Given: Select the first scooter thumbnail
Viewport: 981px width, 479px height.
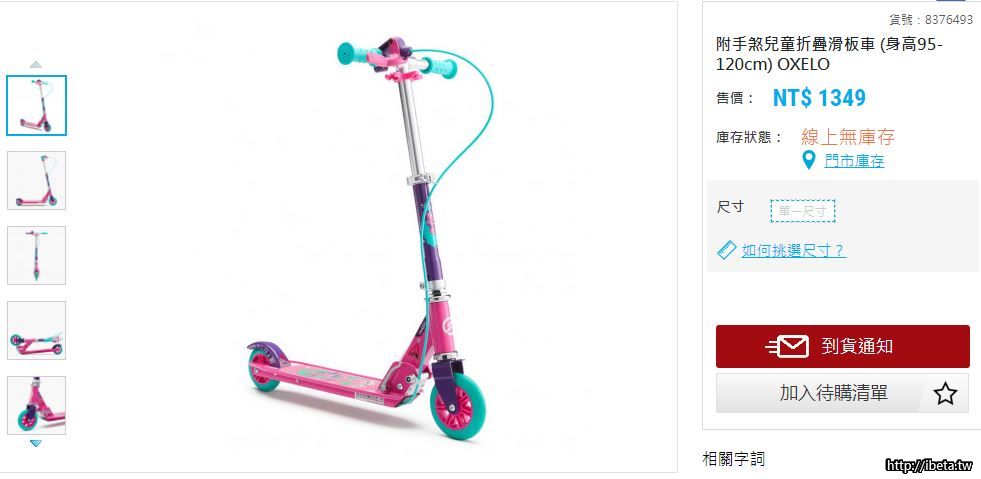Looking at the screenshot, I should [x=36, y=105].
